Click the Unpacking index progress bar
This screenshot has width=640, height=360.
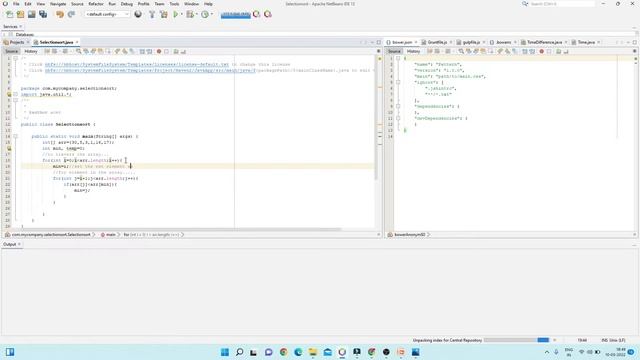516,340
